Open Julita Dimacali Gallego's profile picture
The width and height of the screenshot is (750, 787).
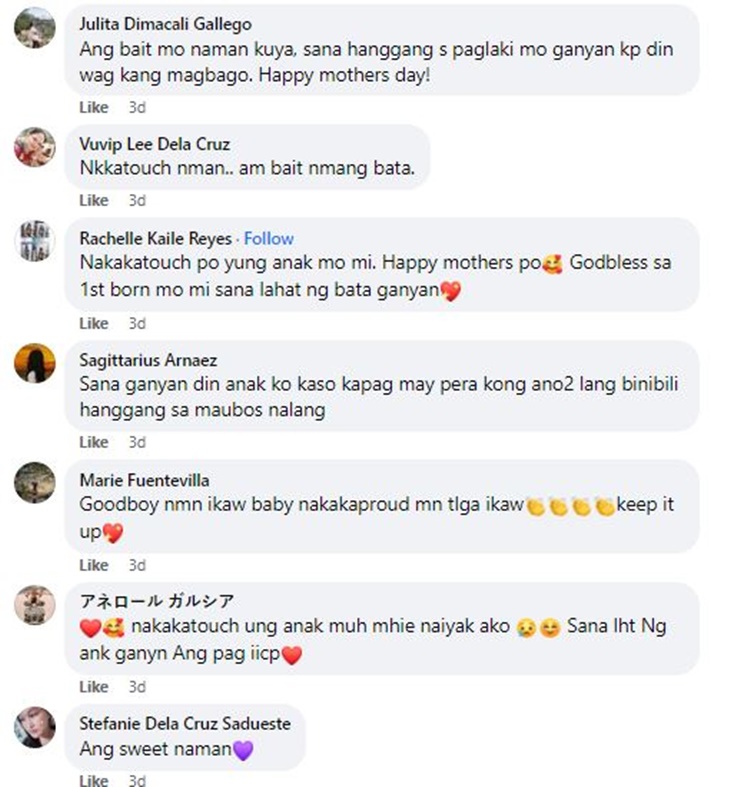(35, 28)
